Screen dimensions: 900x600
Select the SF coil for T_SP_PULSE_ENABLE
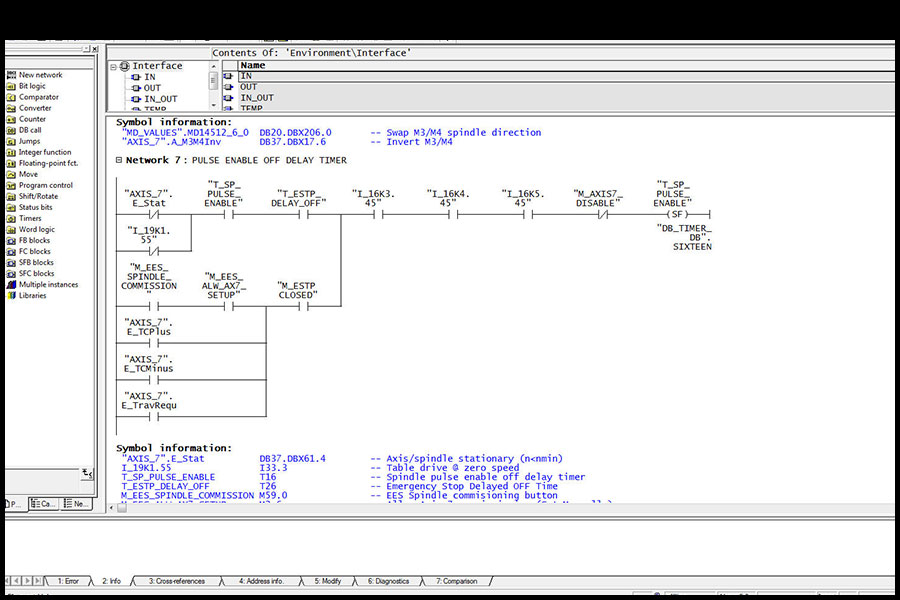click(x=677, y=214)
